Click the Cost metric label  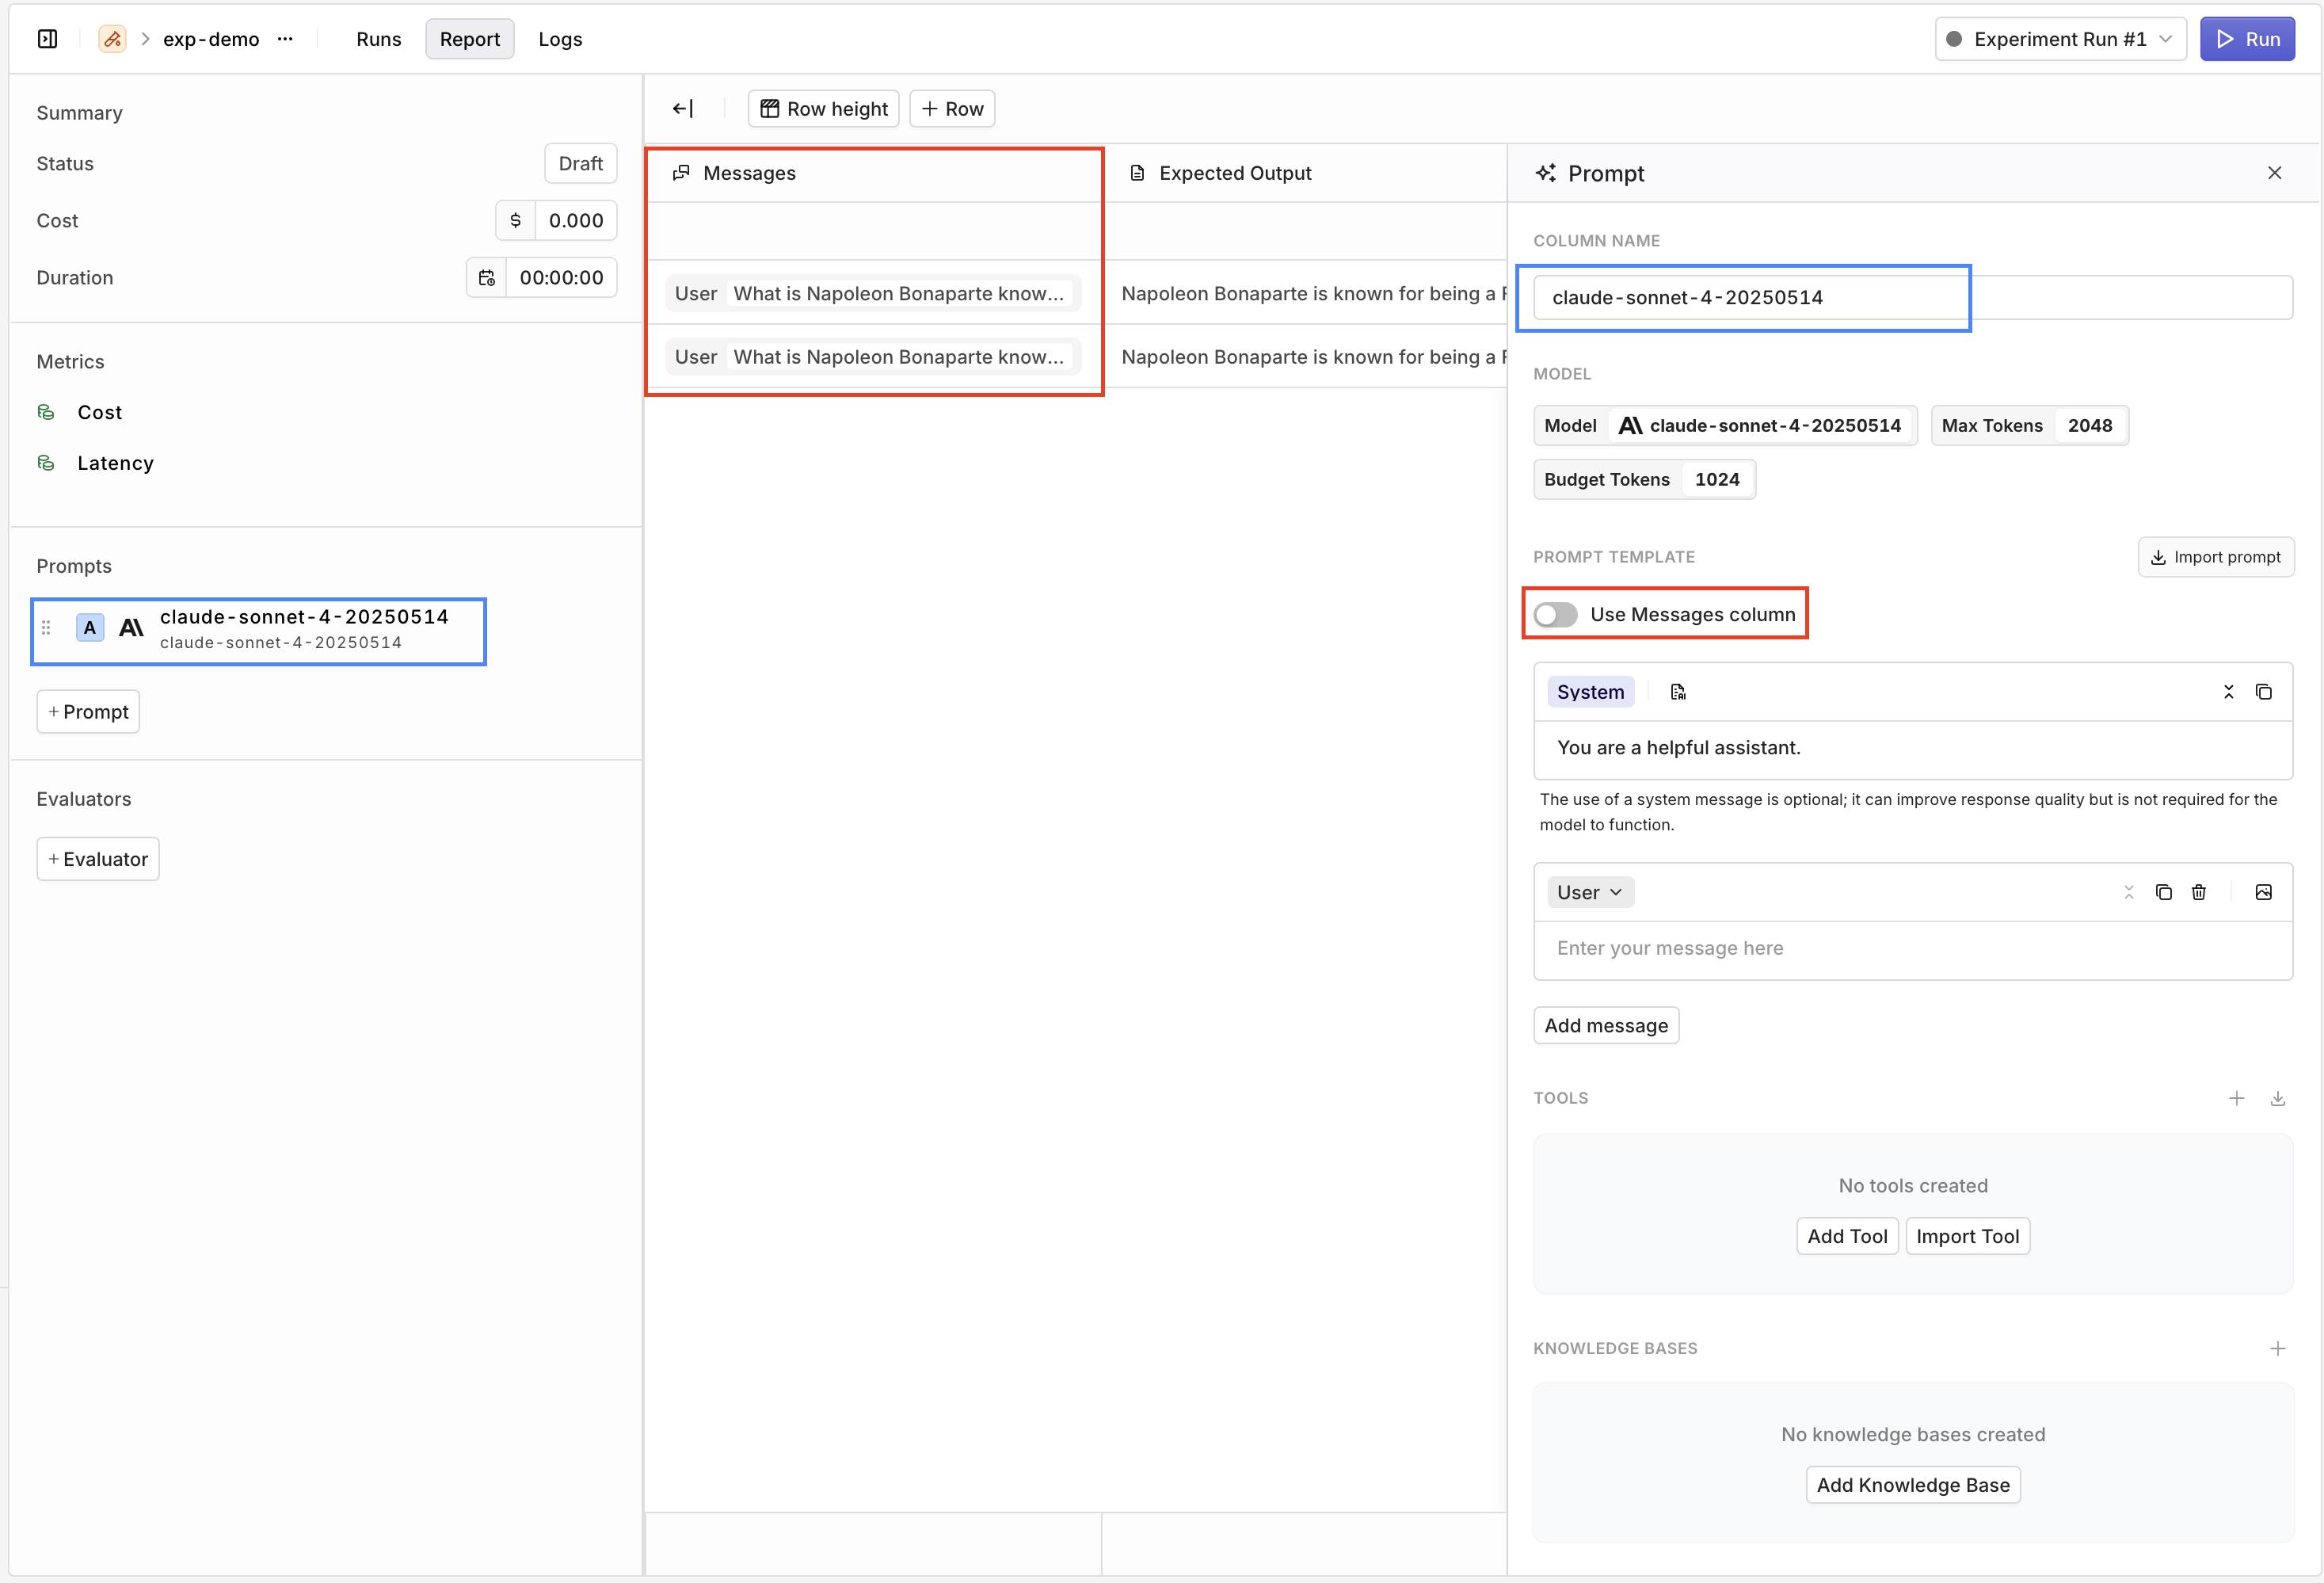click(100, 412)
